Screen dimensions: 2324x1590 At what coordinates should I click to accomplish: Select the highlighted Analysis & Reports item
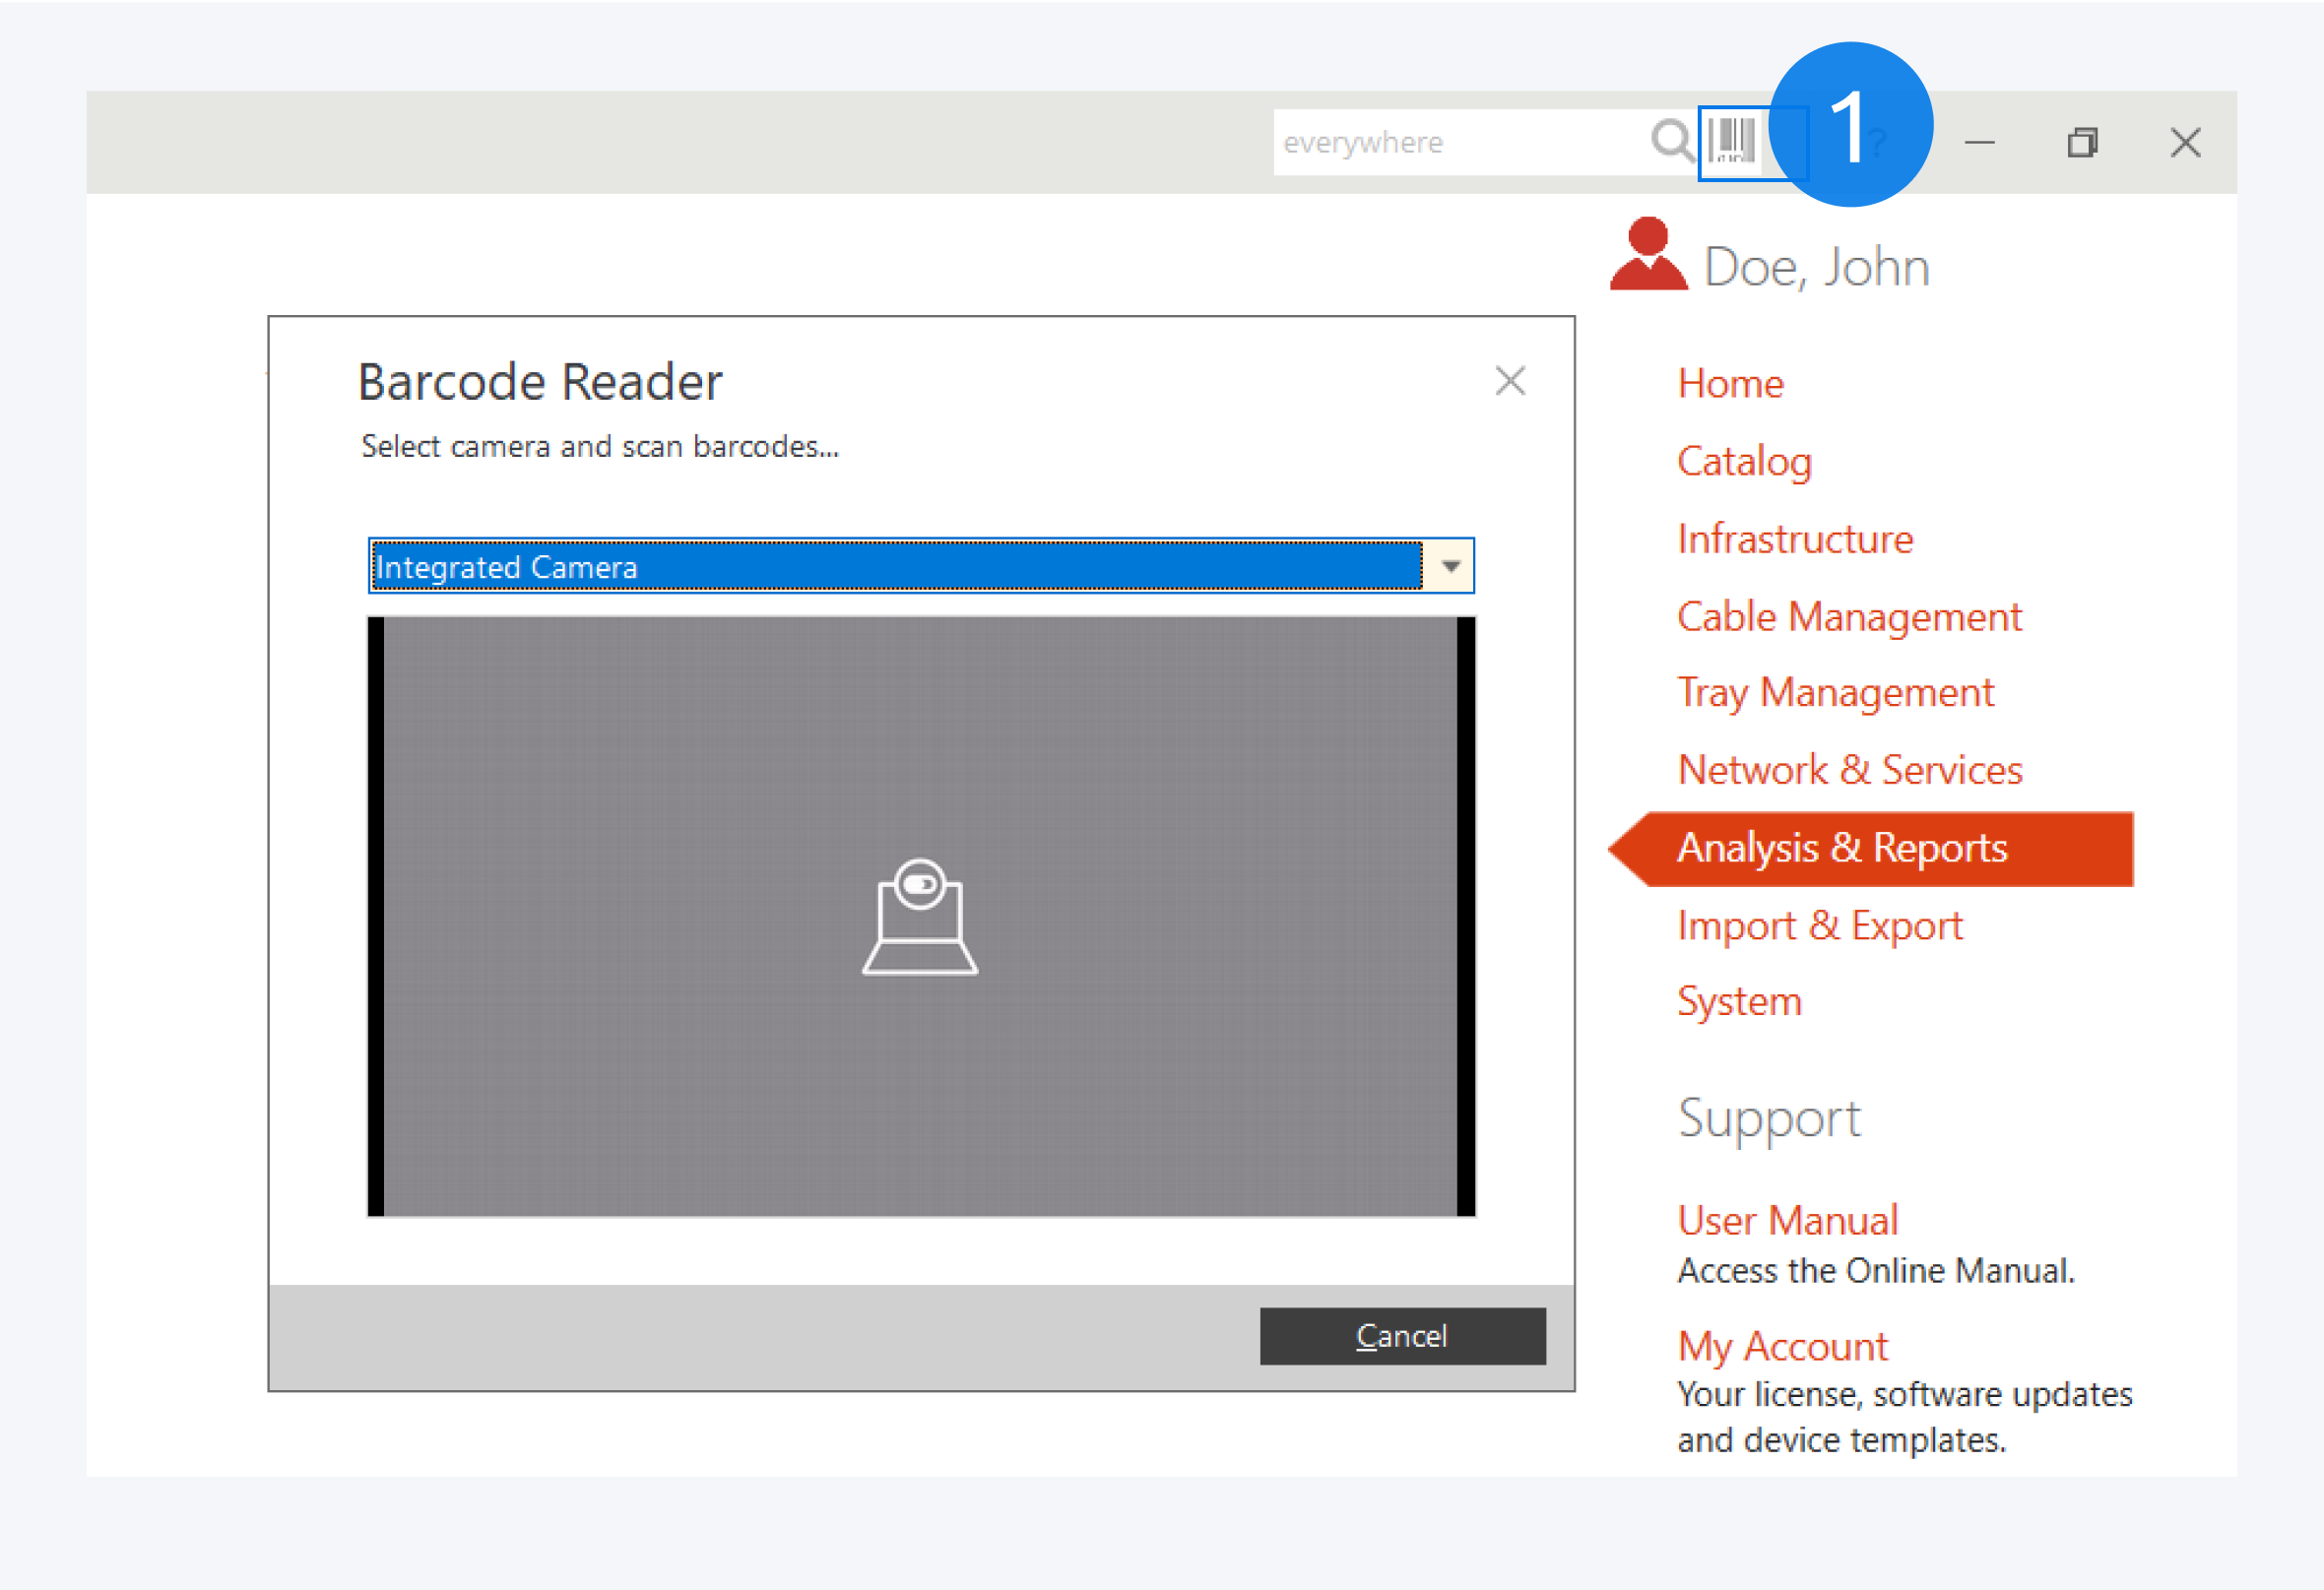coord(1842,848)
